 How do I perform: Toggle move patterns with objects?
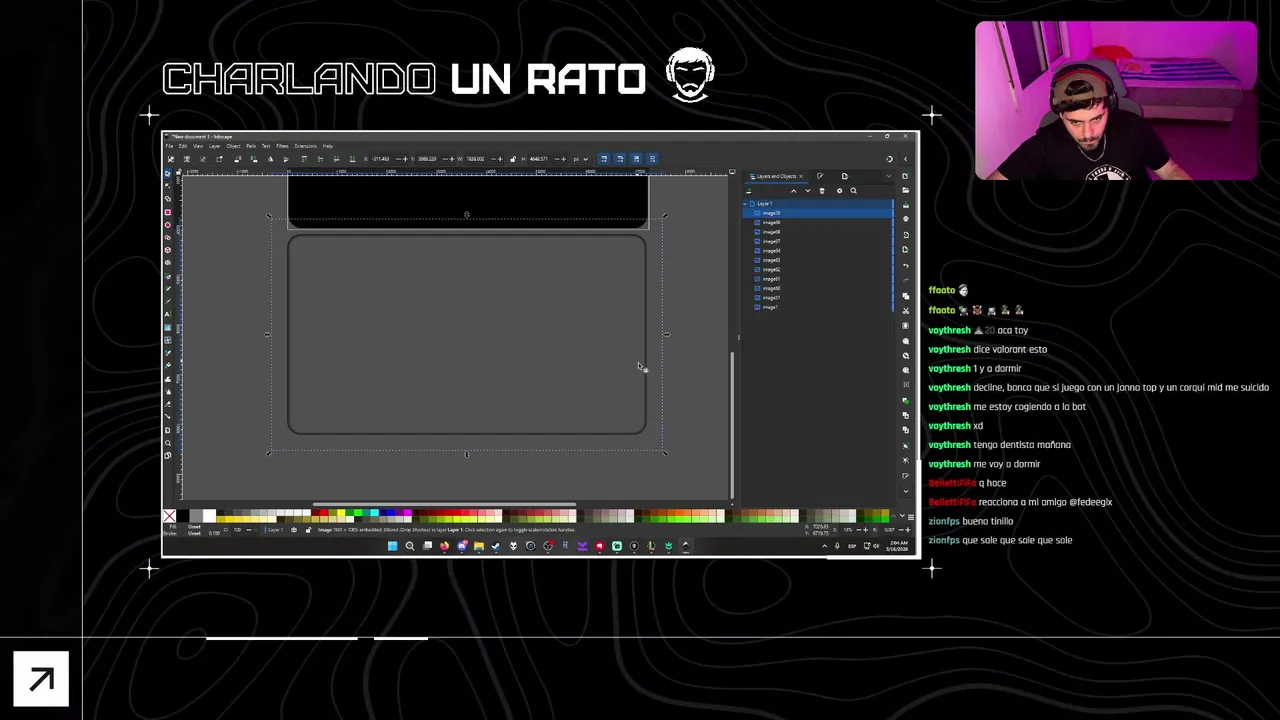pyautogui.click(x=652, y=159)
